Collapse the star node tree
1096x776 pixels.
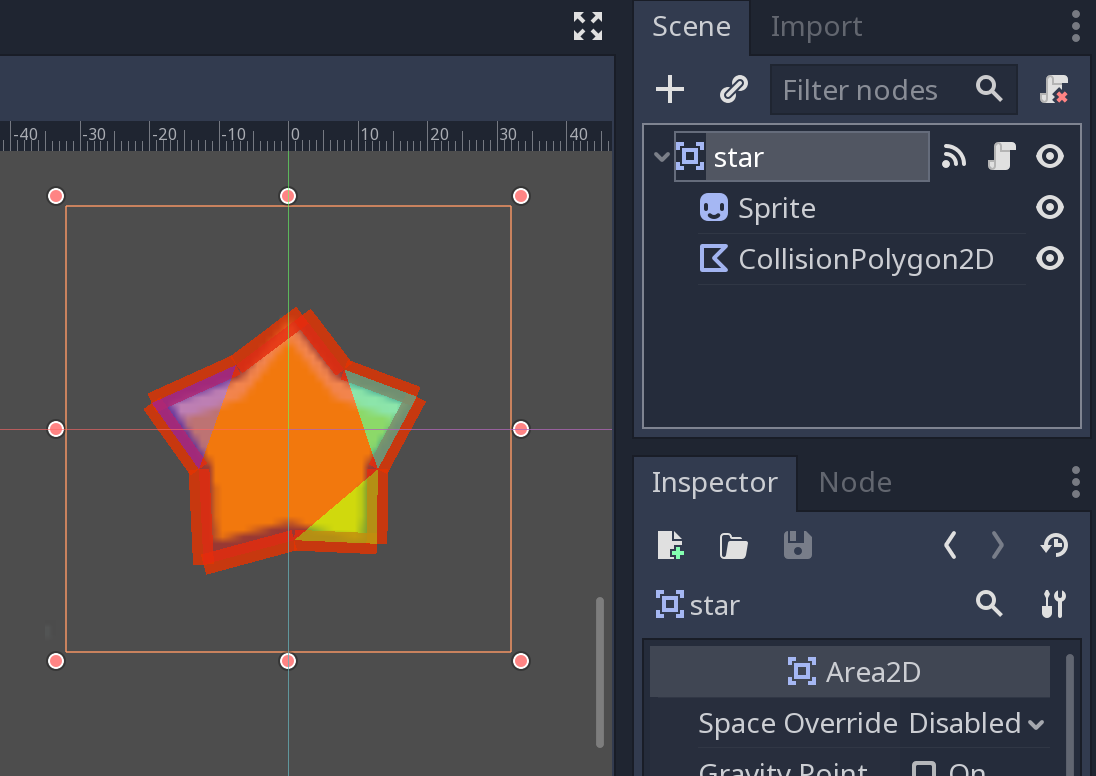click(661, 157)
